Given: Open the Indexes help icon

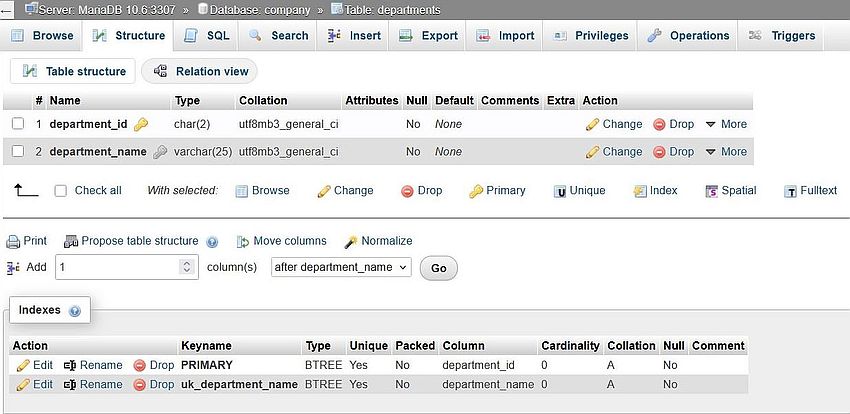Looking at the screenshot, I should (75, 311).
